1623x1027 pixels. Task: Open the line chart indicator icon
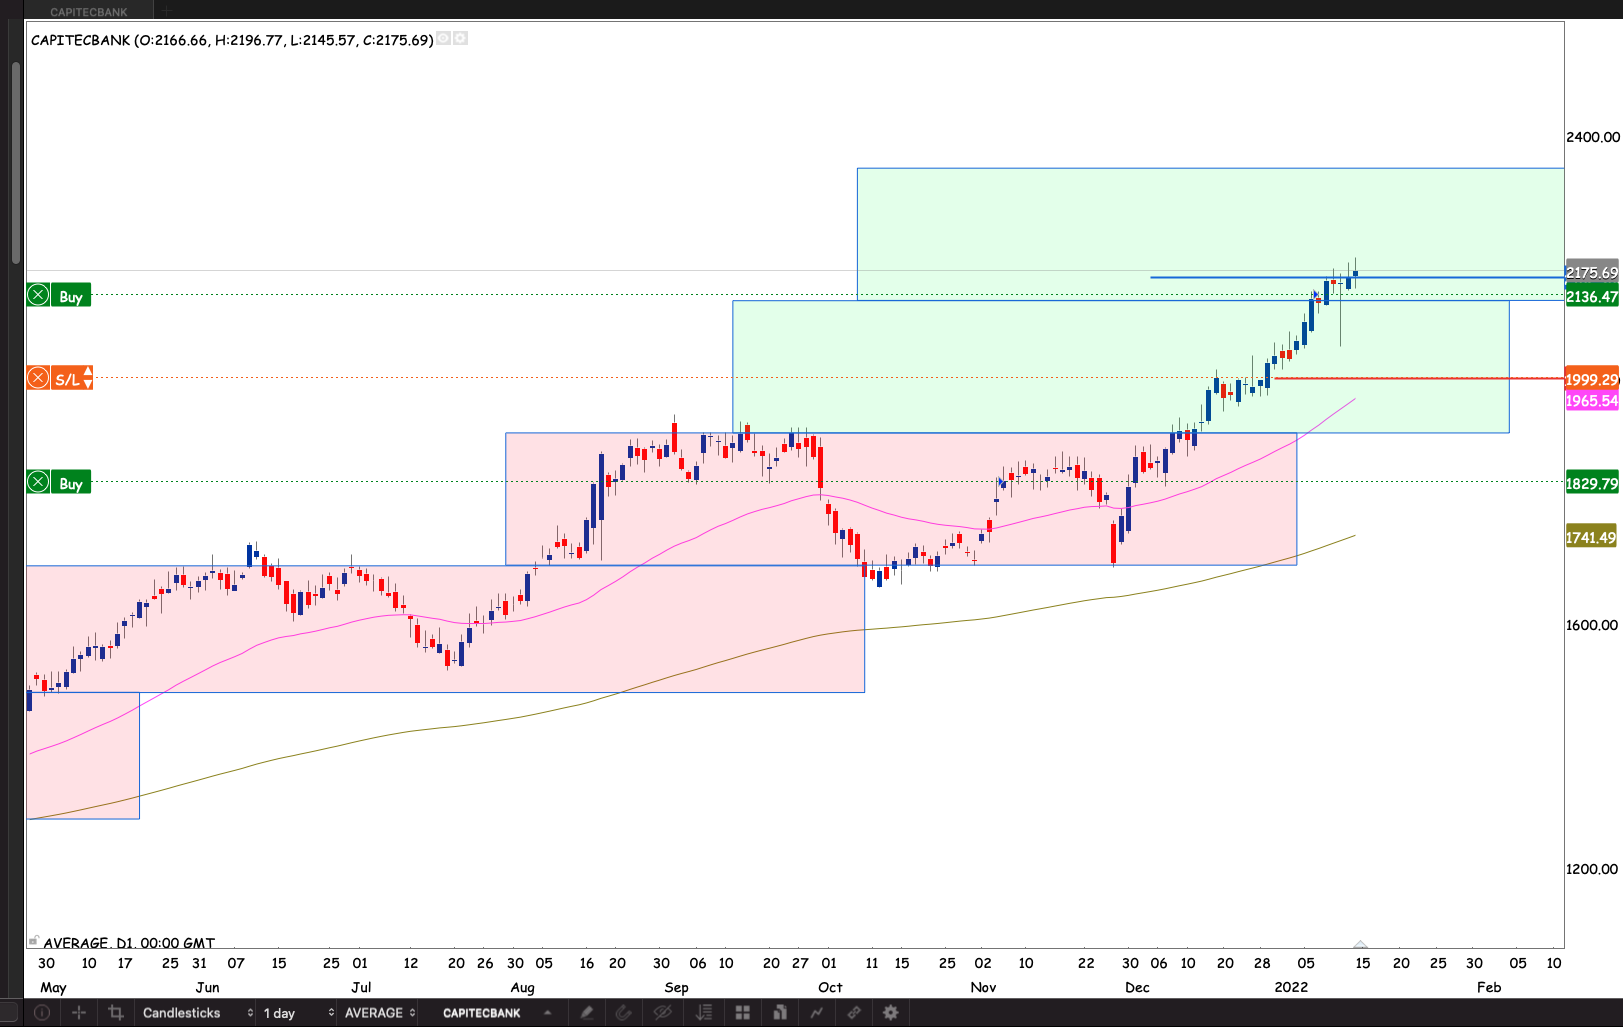point(817,1013)
